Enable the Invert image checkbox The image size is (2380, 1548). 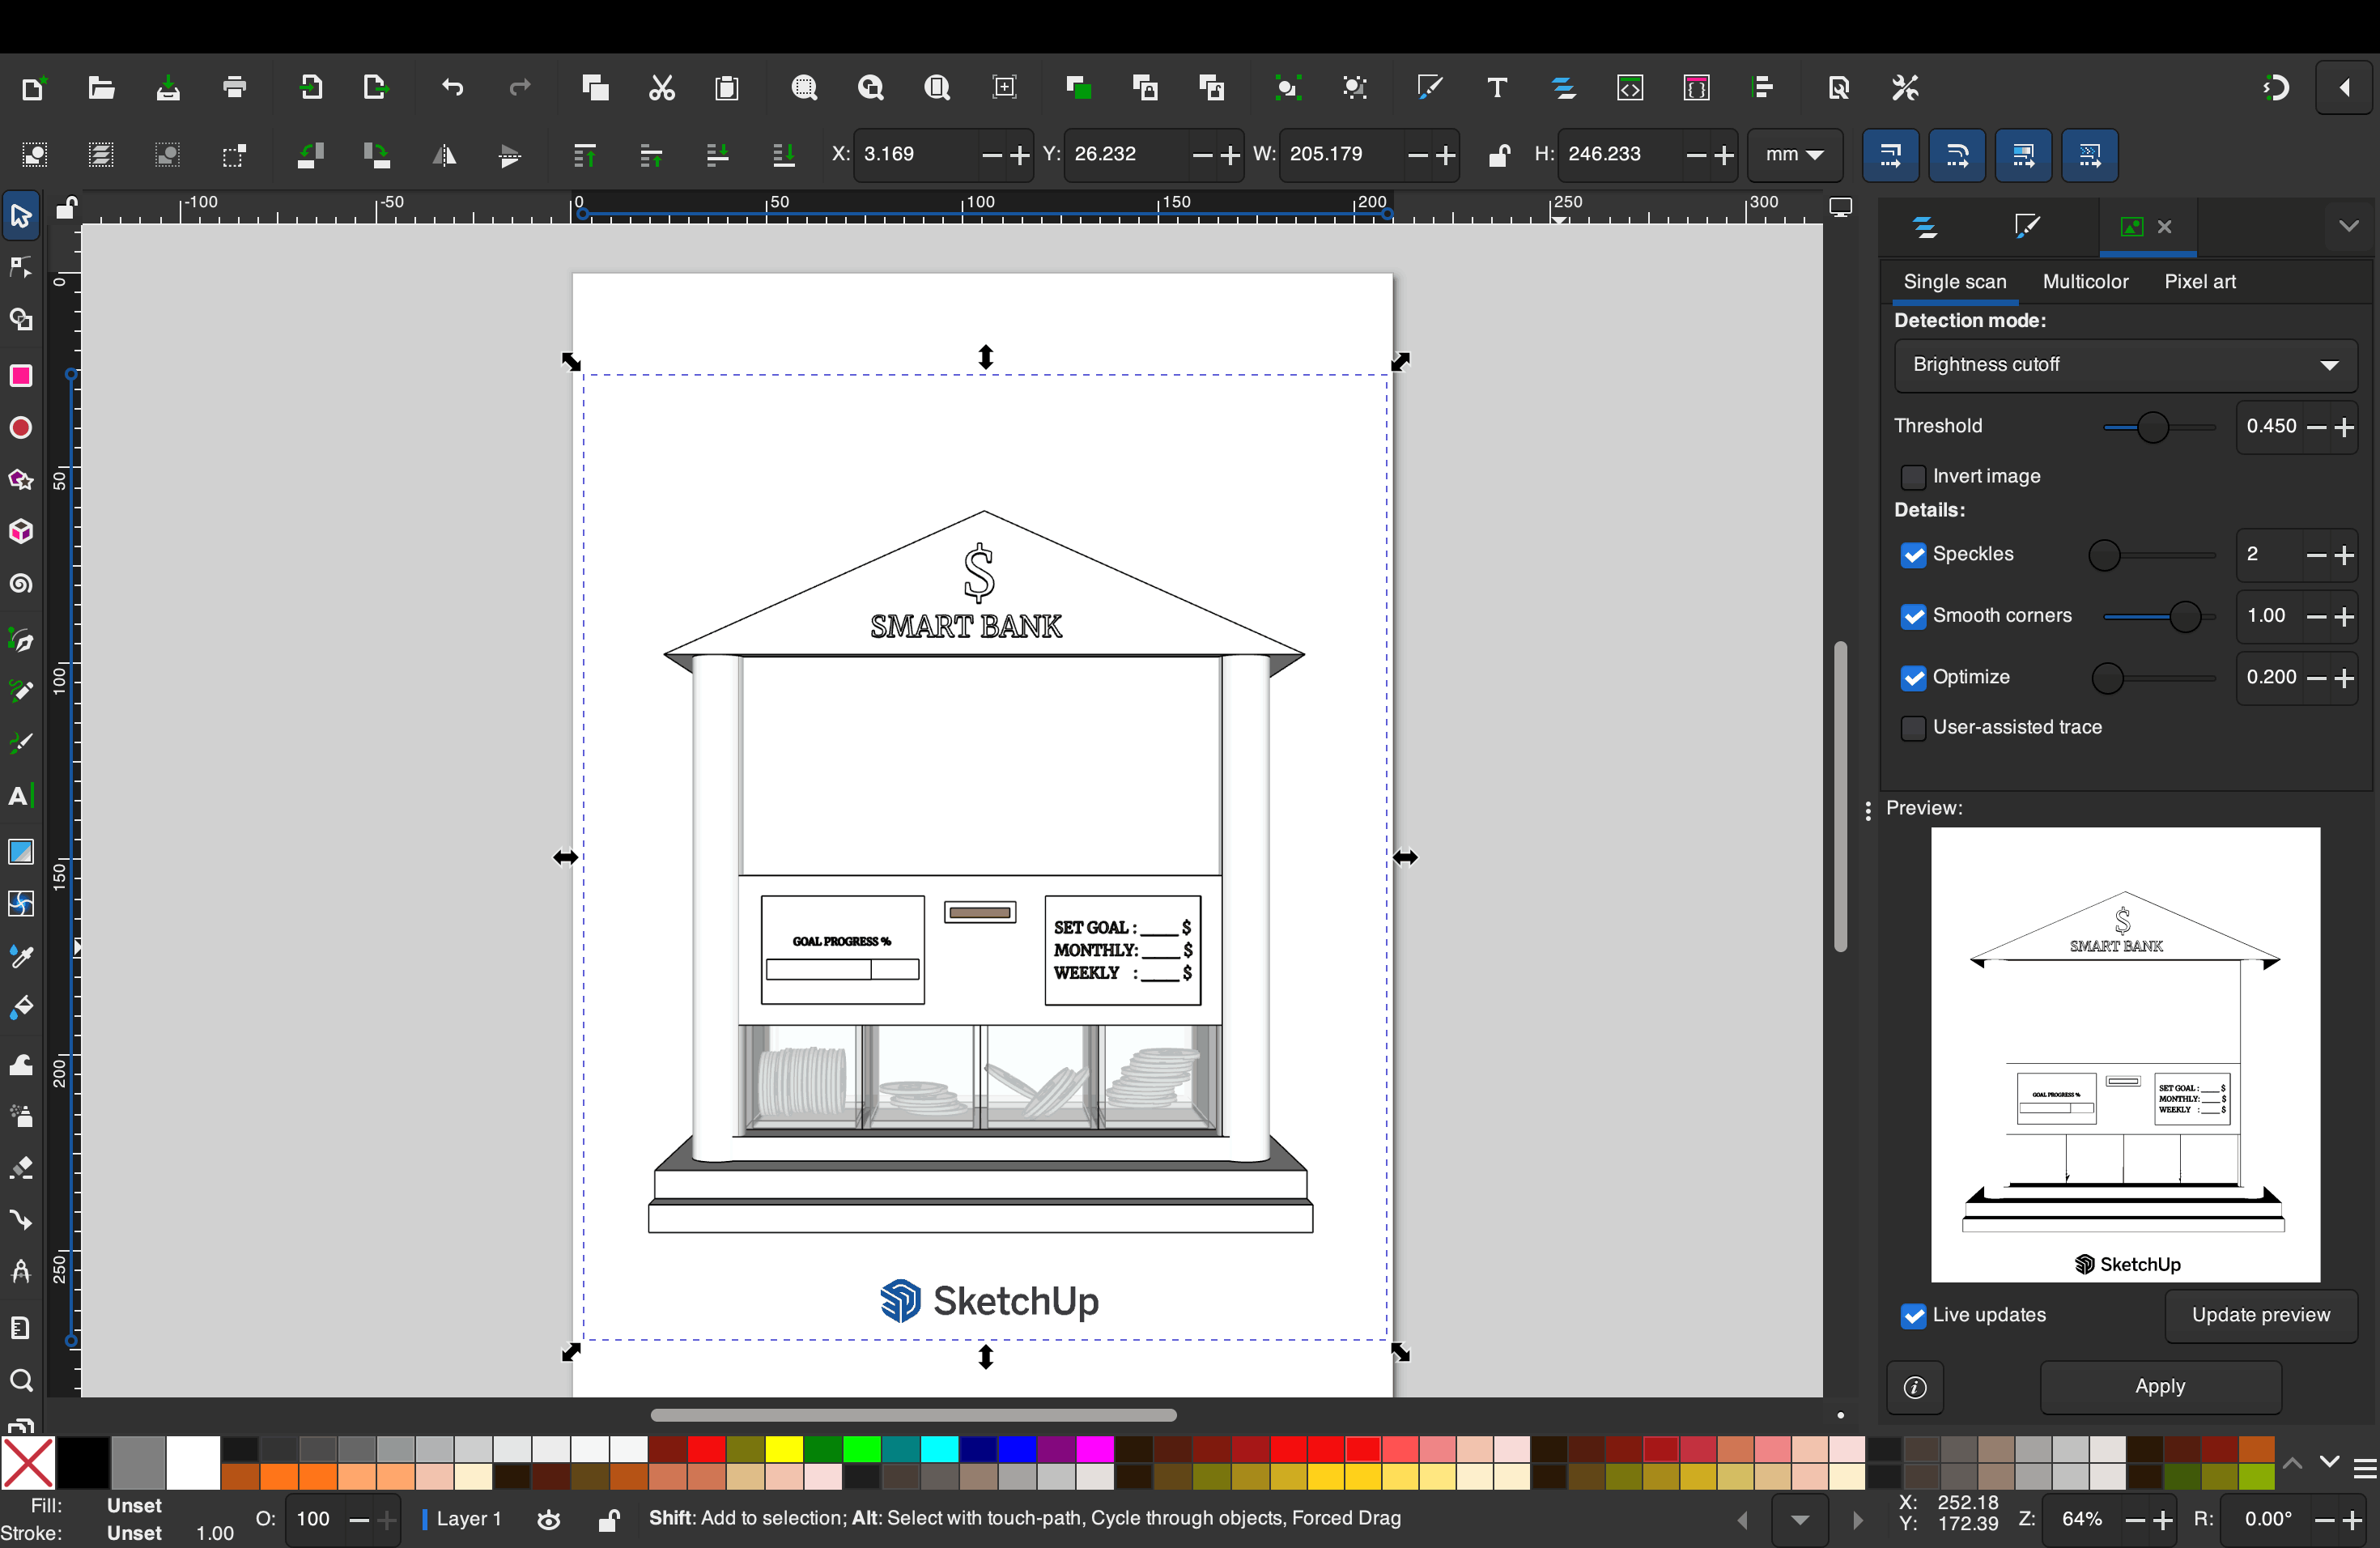1913,477
